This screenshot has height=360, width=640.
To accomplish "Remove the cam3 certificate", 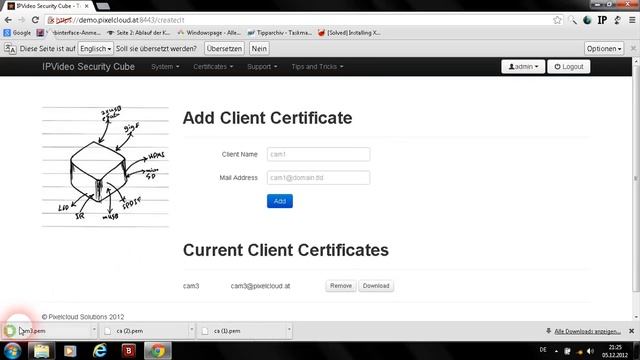I will [341, 286].
